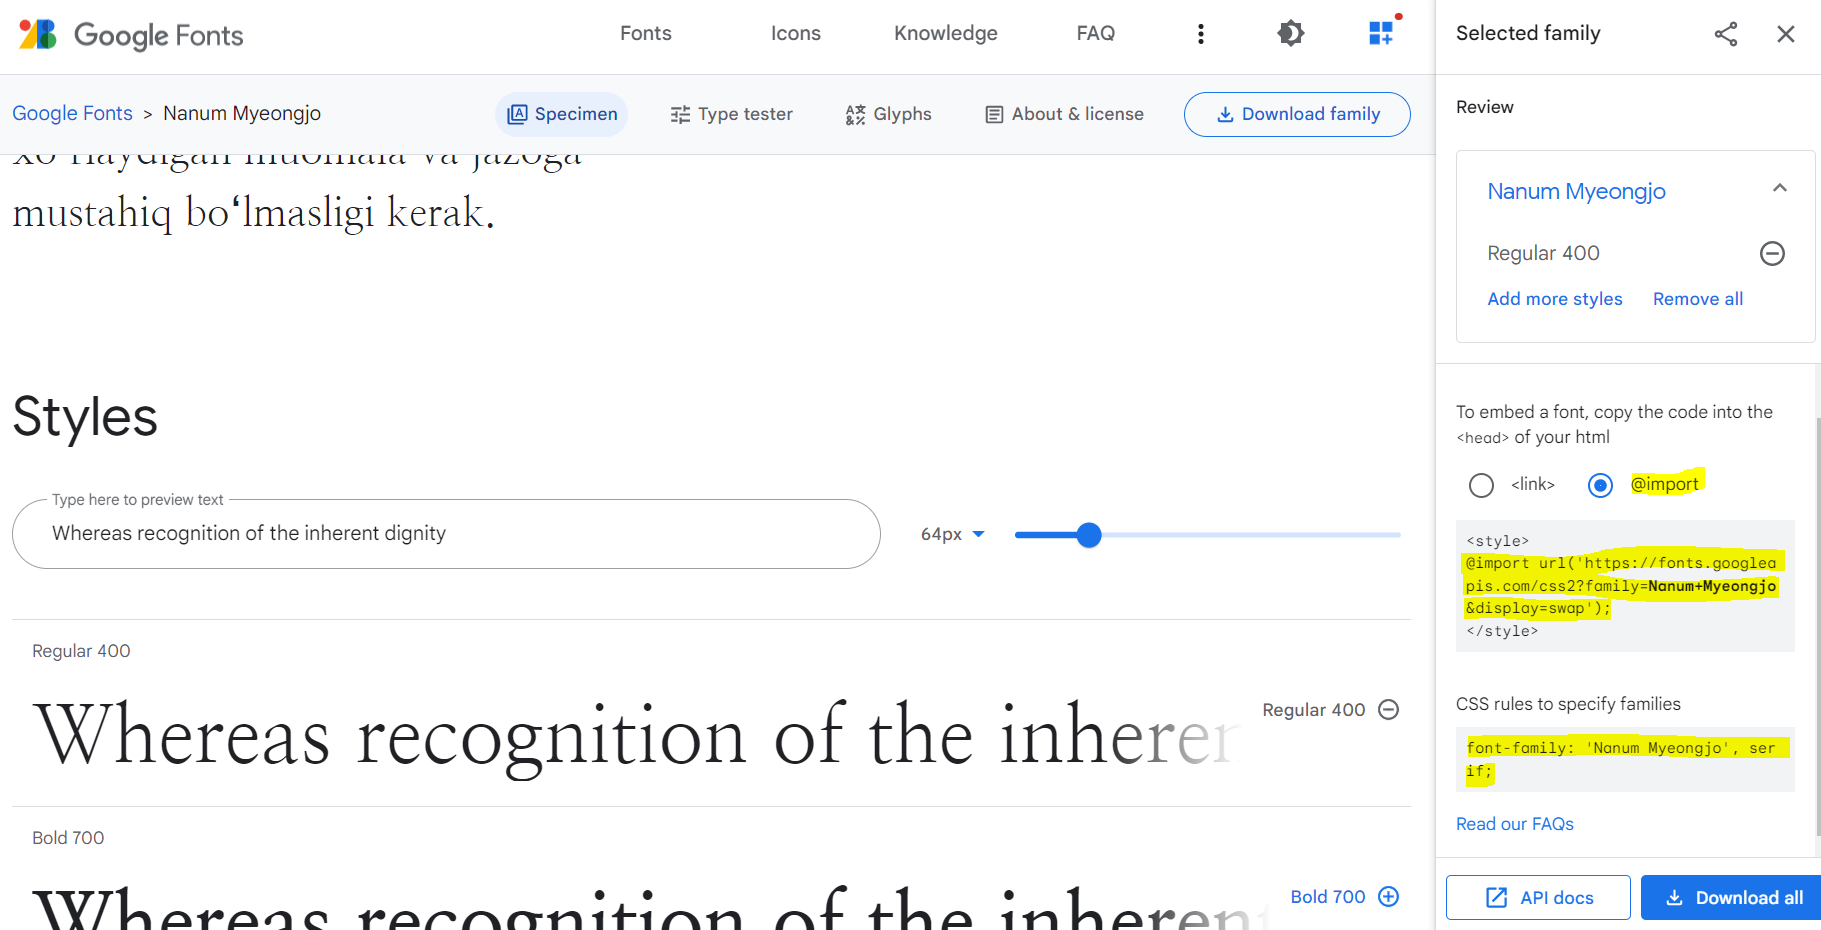Open Read our FAQs link
1821x930 pixels.
1515,824
